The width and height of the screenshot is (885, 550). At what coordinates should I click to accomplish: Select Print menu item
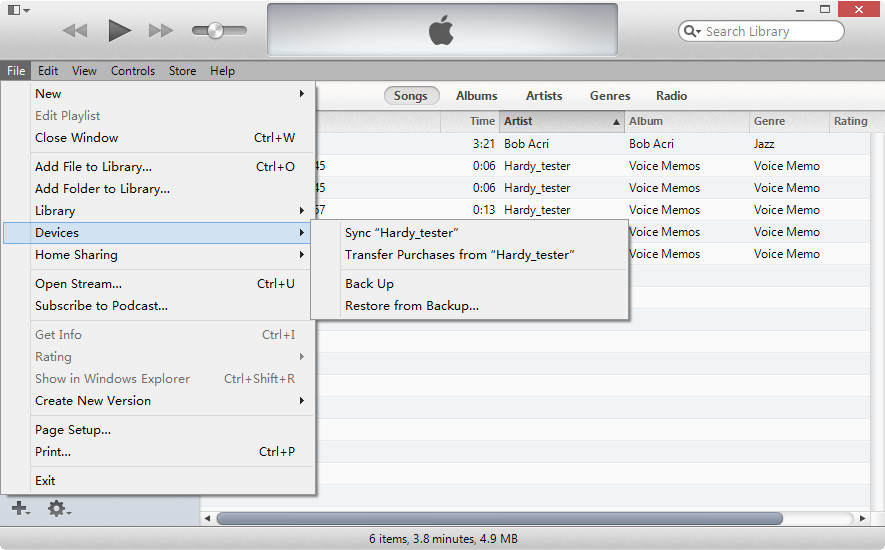158,452
